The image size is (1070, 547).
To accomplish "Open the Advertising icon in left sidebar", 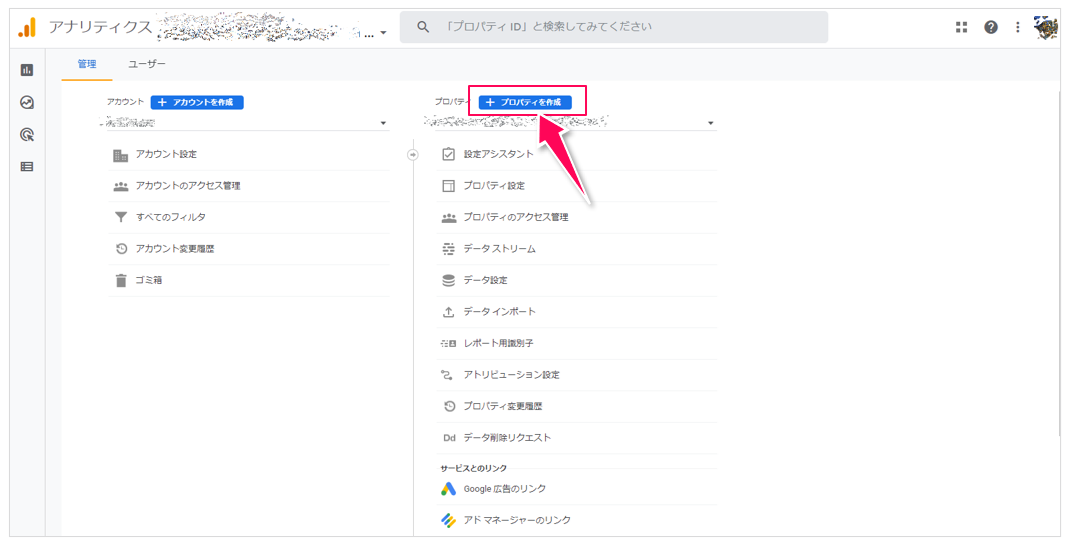I will [x=27, y=134].
